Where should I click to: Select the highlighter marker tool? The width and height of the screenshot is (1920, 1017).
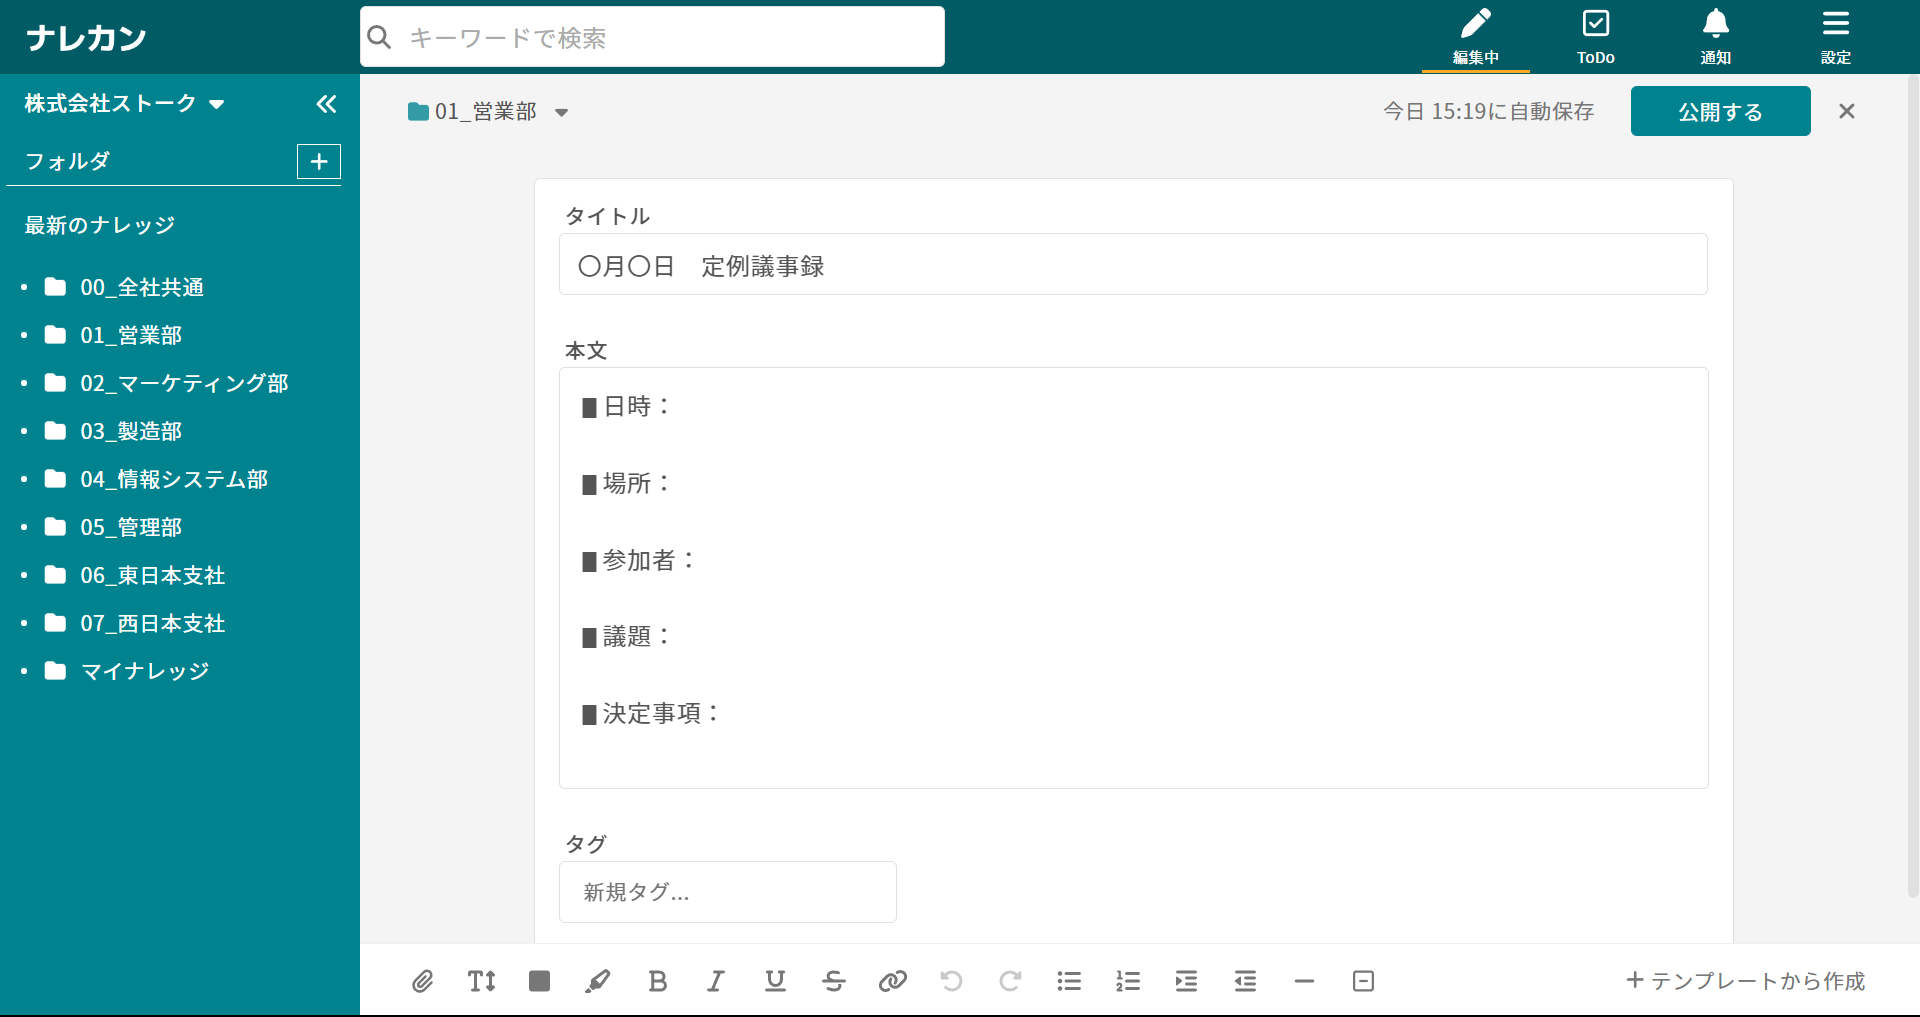click(598, 981)
